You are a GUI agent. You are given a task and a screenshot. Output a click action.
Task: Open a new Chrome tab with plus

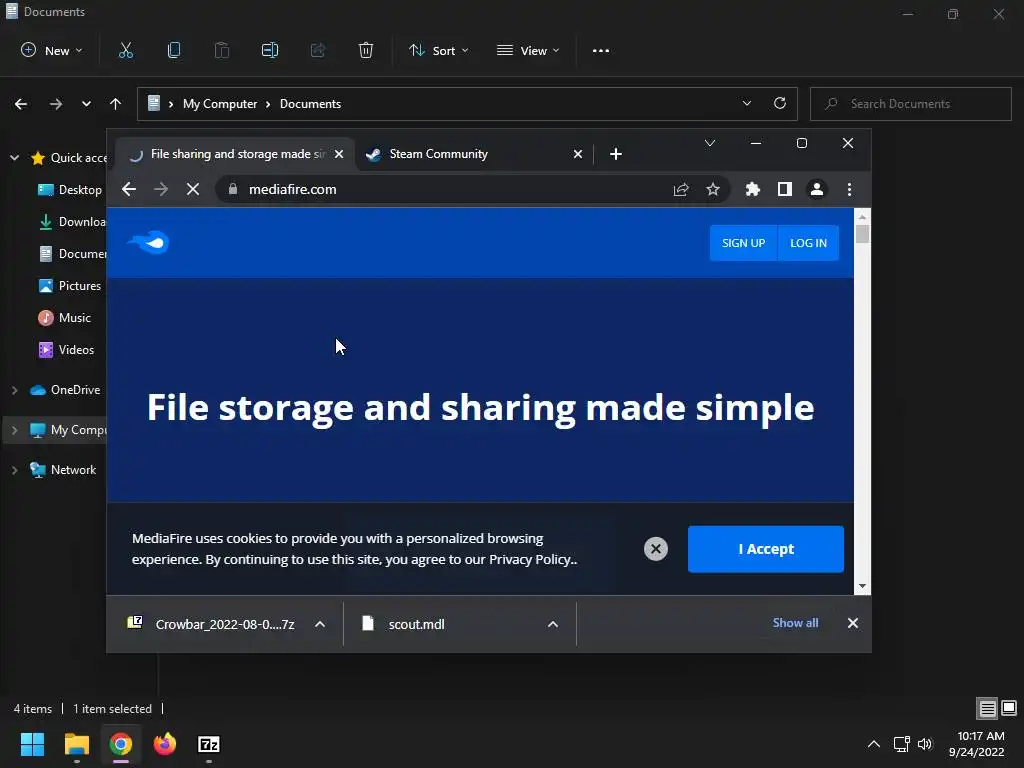coord(616,154)
